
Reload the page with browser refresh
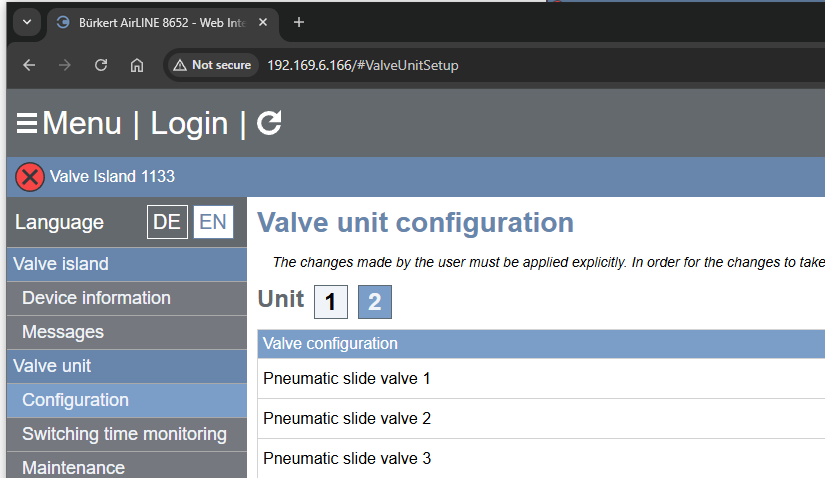tap(101, 65)
